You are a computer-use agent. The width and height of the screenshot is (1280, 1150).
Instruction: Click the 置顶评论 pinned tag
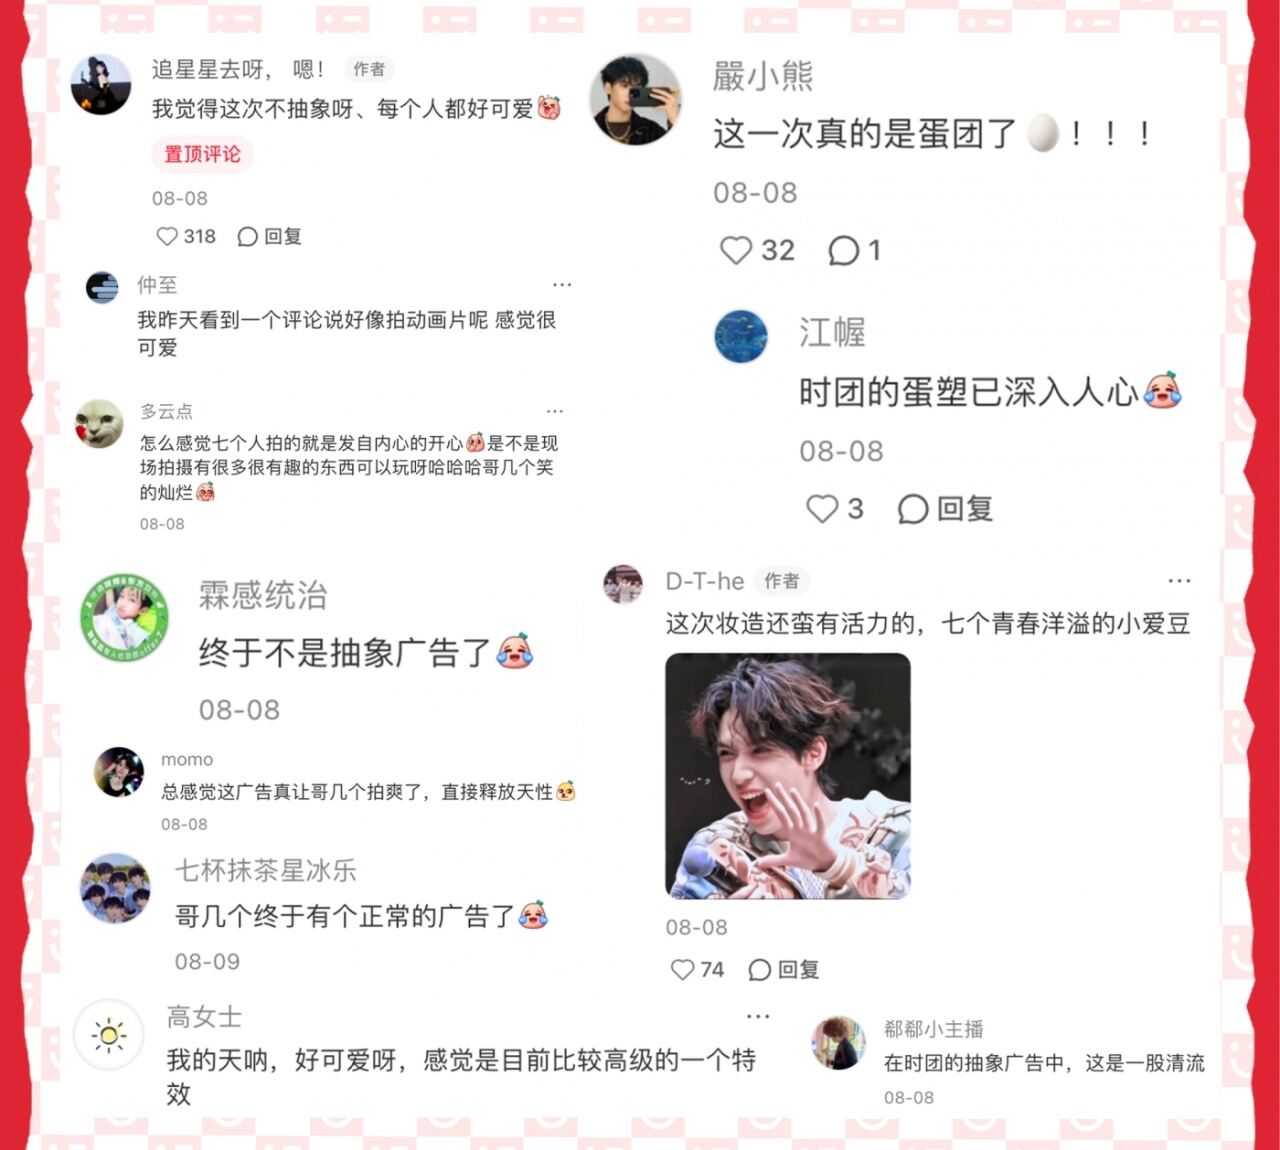202,154
